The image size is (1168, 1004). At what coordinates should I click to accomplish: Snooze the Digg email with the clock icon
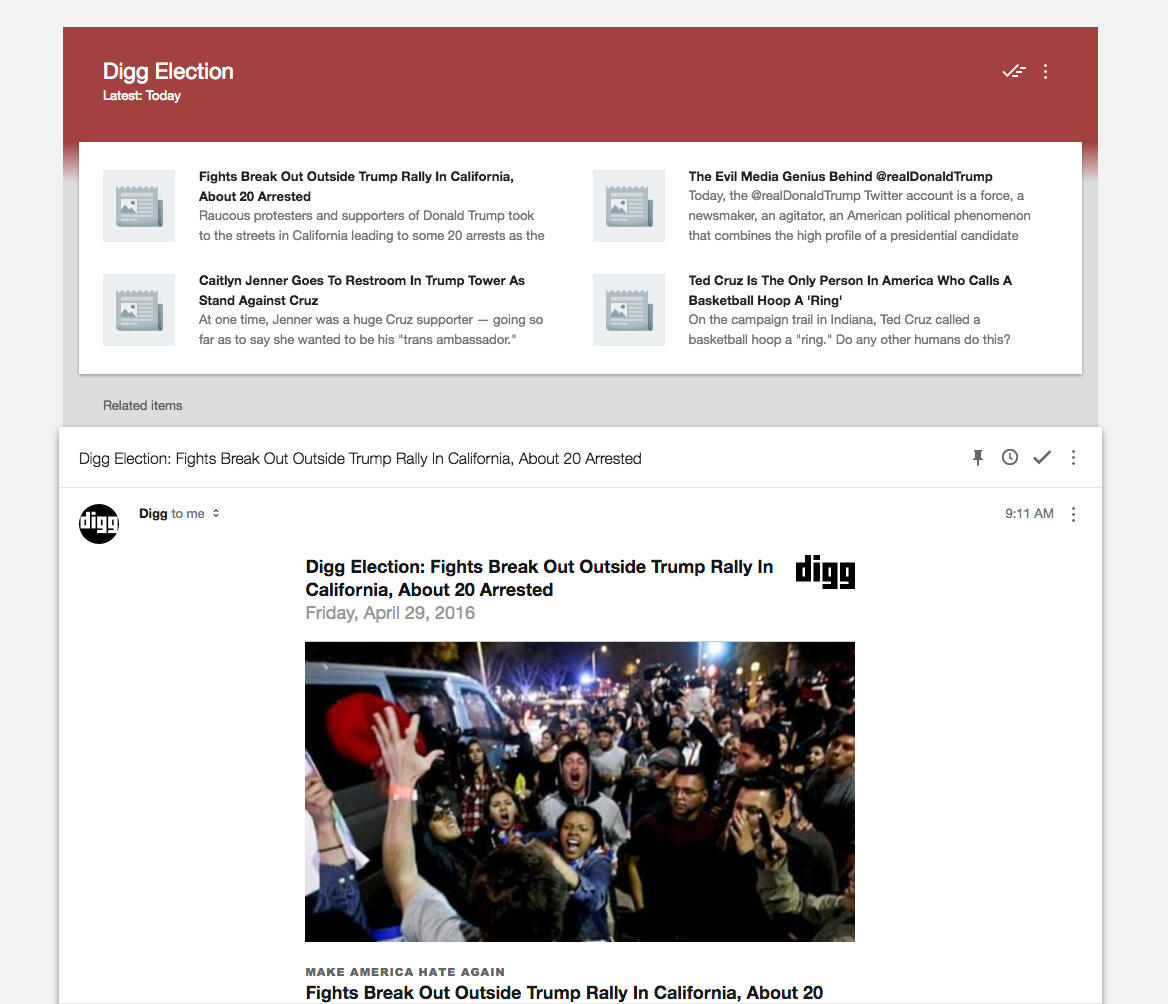tap(1009, 457)
